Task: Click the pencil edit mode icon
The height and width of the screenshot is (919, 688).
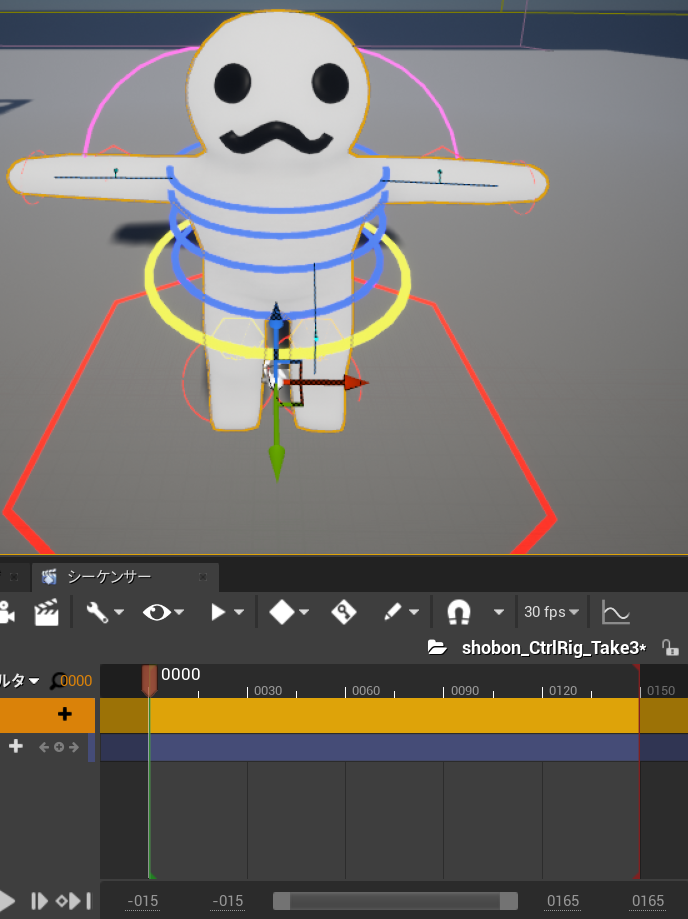Action: [x=392, y=612]
